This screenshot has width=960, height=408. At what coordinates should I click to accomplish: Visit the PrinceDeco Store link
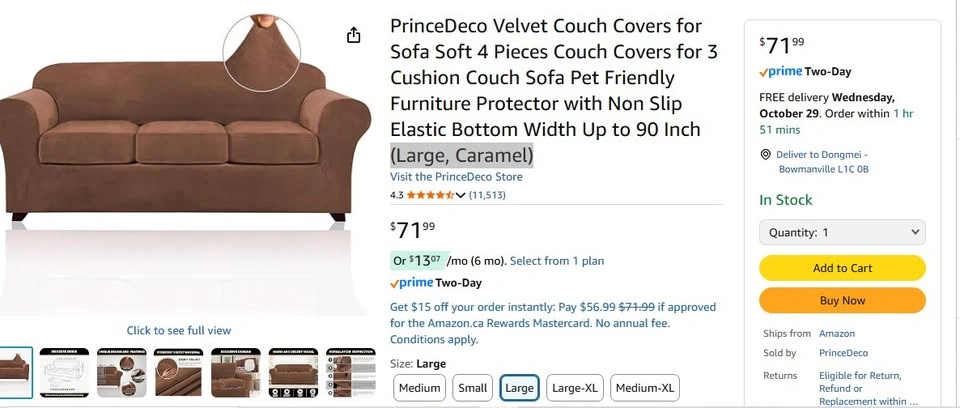point(456,177)
